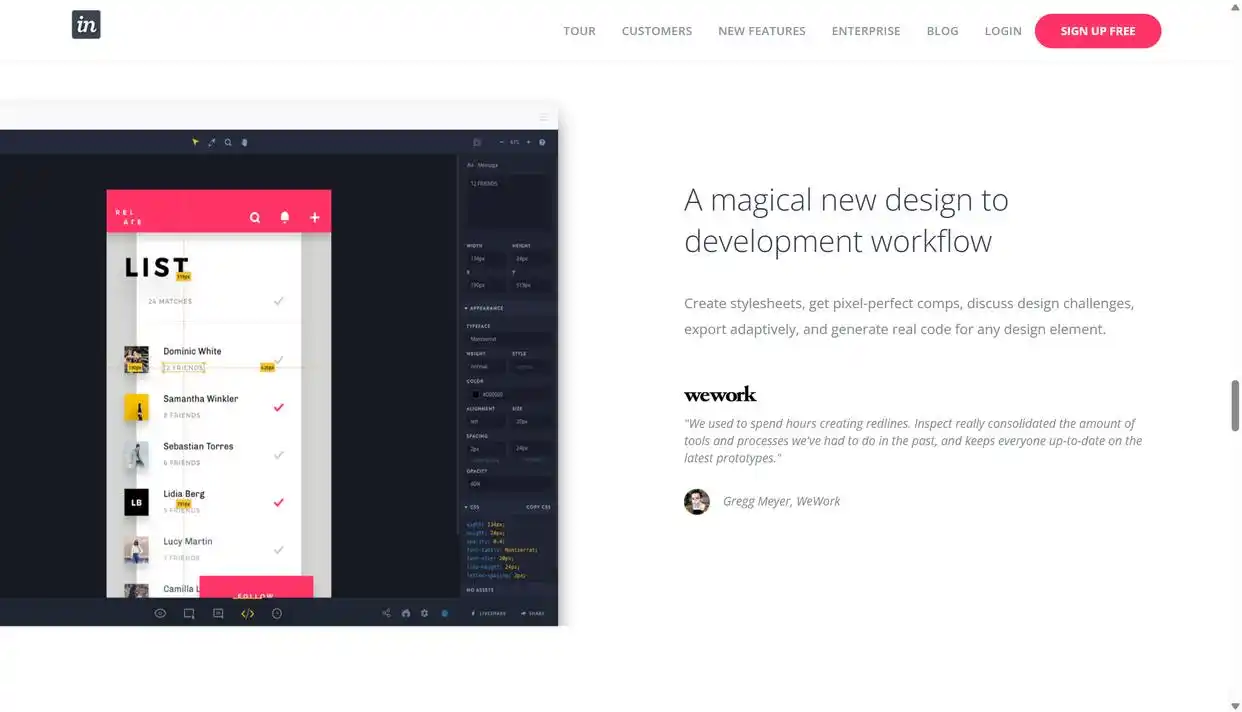
Task: Activate the yellow inspect code icon
Action: pos(247,613)
